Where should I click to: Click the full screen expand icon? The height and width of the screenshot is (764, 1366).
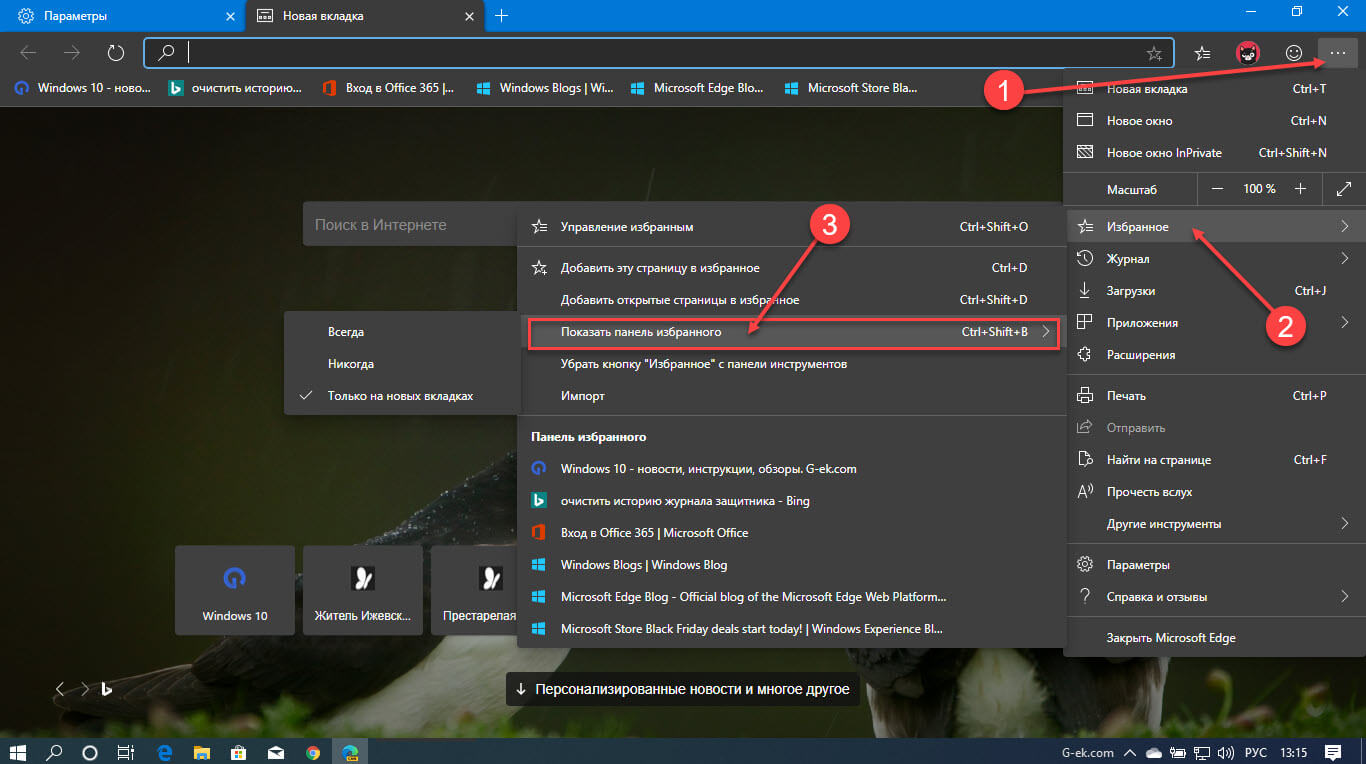[x=1344, y=188]
